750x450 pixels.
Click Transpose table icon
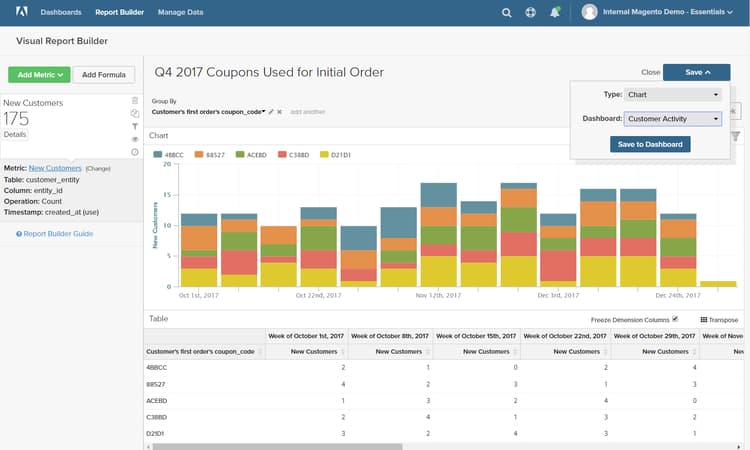(719, 319)
